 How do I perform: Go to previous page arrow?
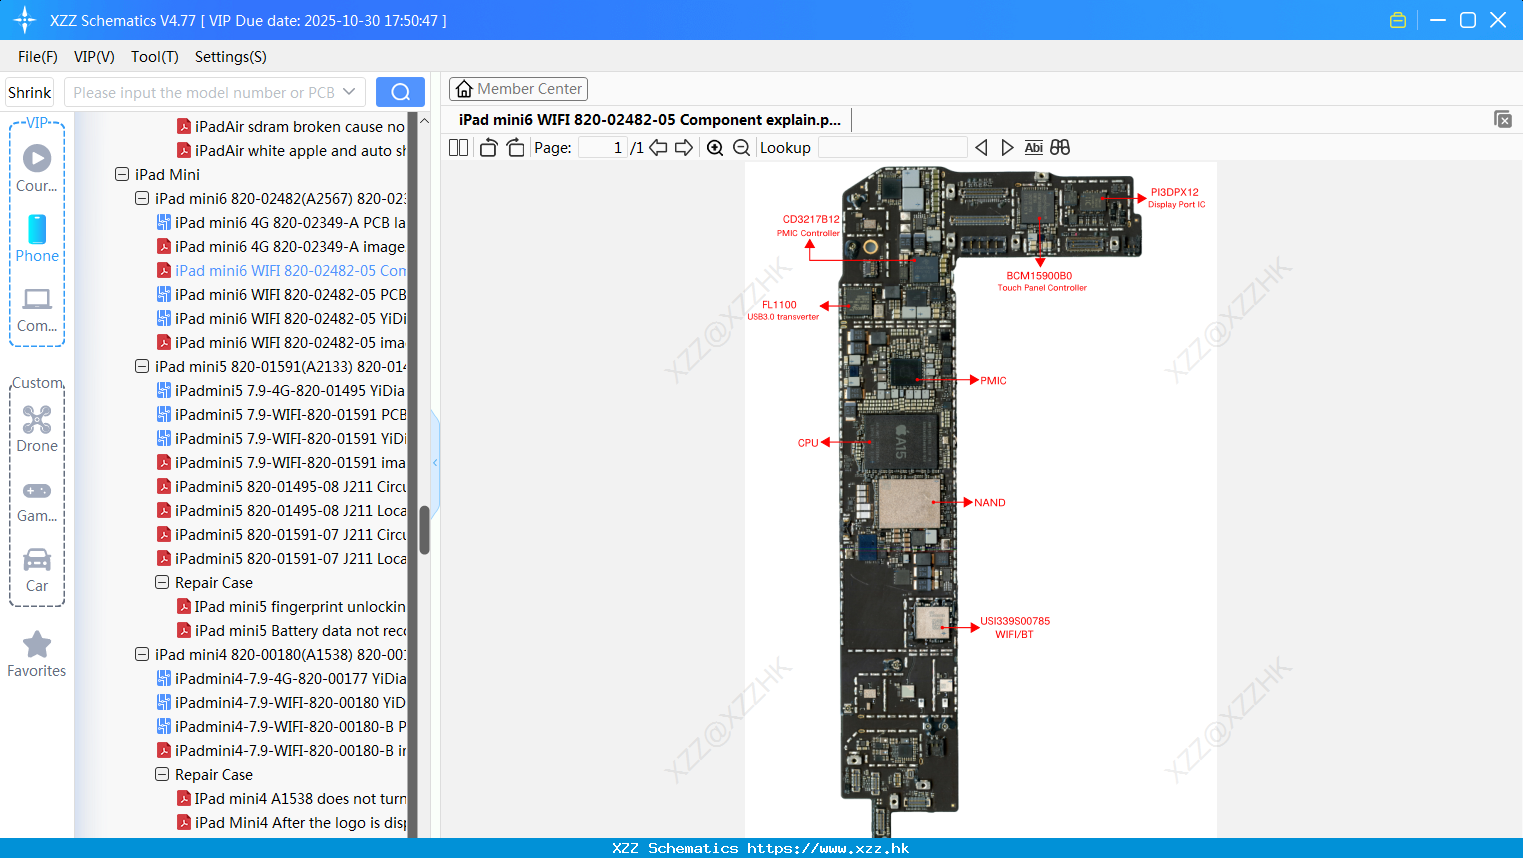coord(658,147)
